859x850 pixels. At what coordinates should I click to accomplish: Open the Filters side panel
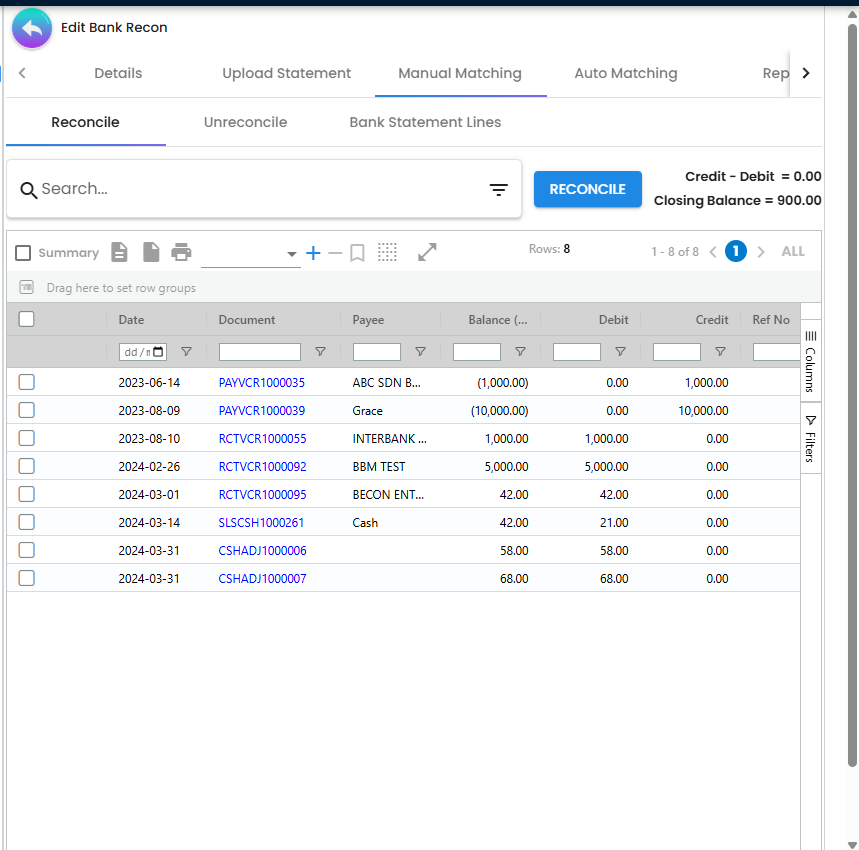(811, 438)
